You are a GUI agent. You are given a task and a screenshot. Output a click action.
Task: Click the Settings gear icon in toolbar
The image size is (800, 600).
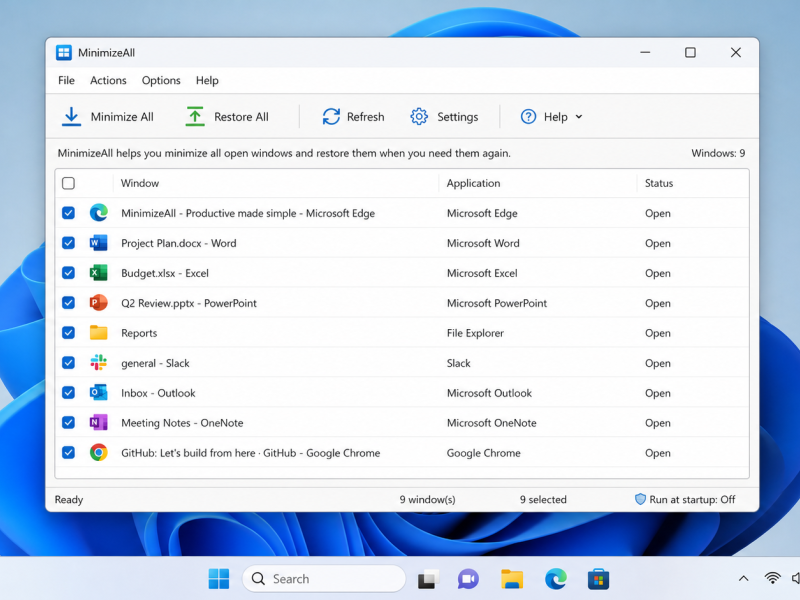click(x=419, y=117)
